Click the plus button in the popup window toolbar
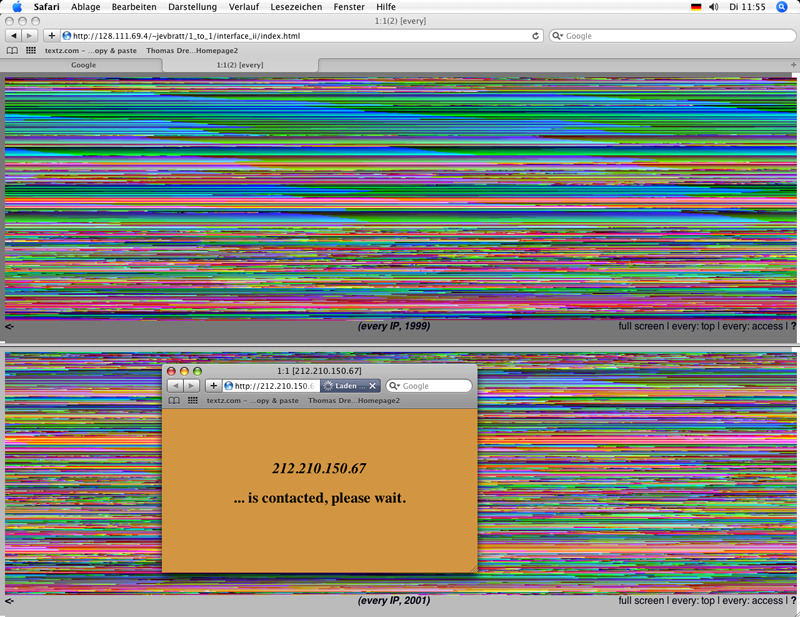This screenshot has height=617, width=800. click(x=213, y=386)
